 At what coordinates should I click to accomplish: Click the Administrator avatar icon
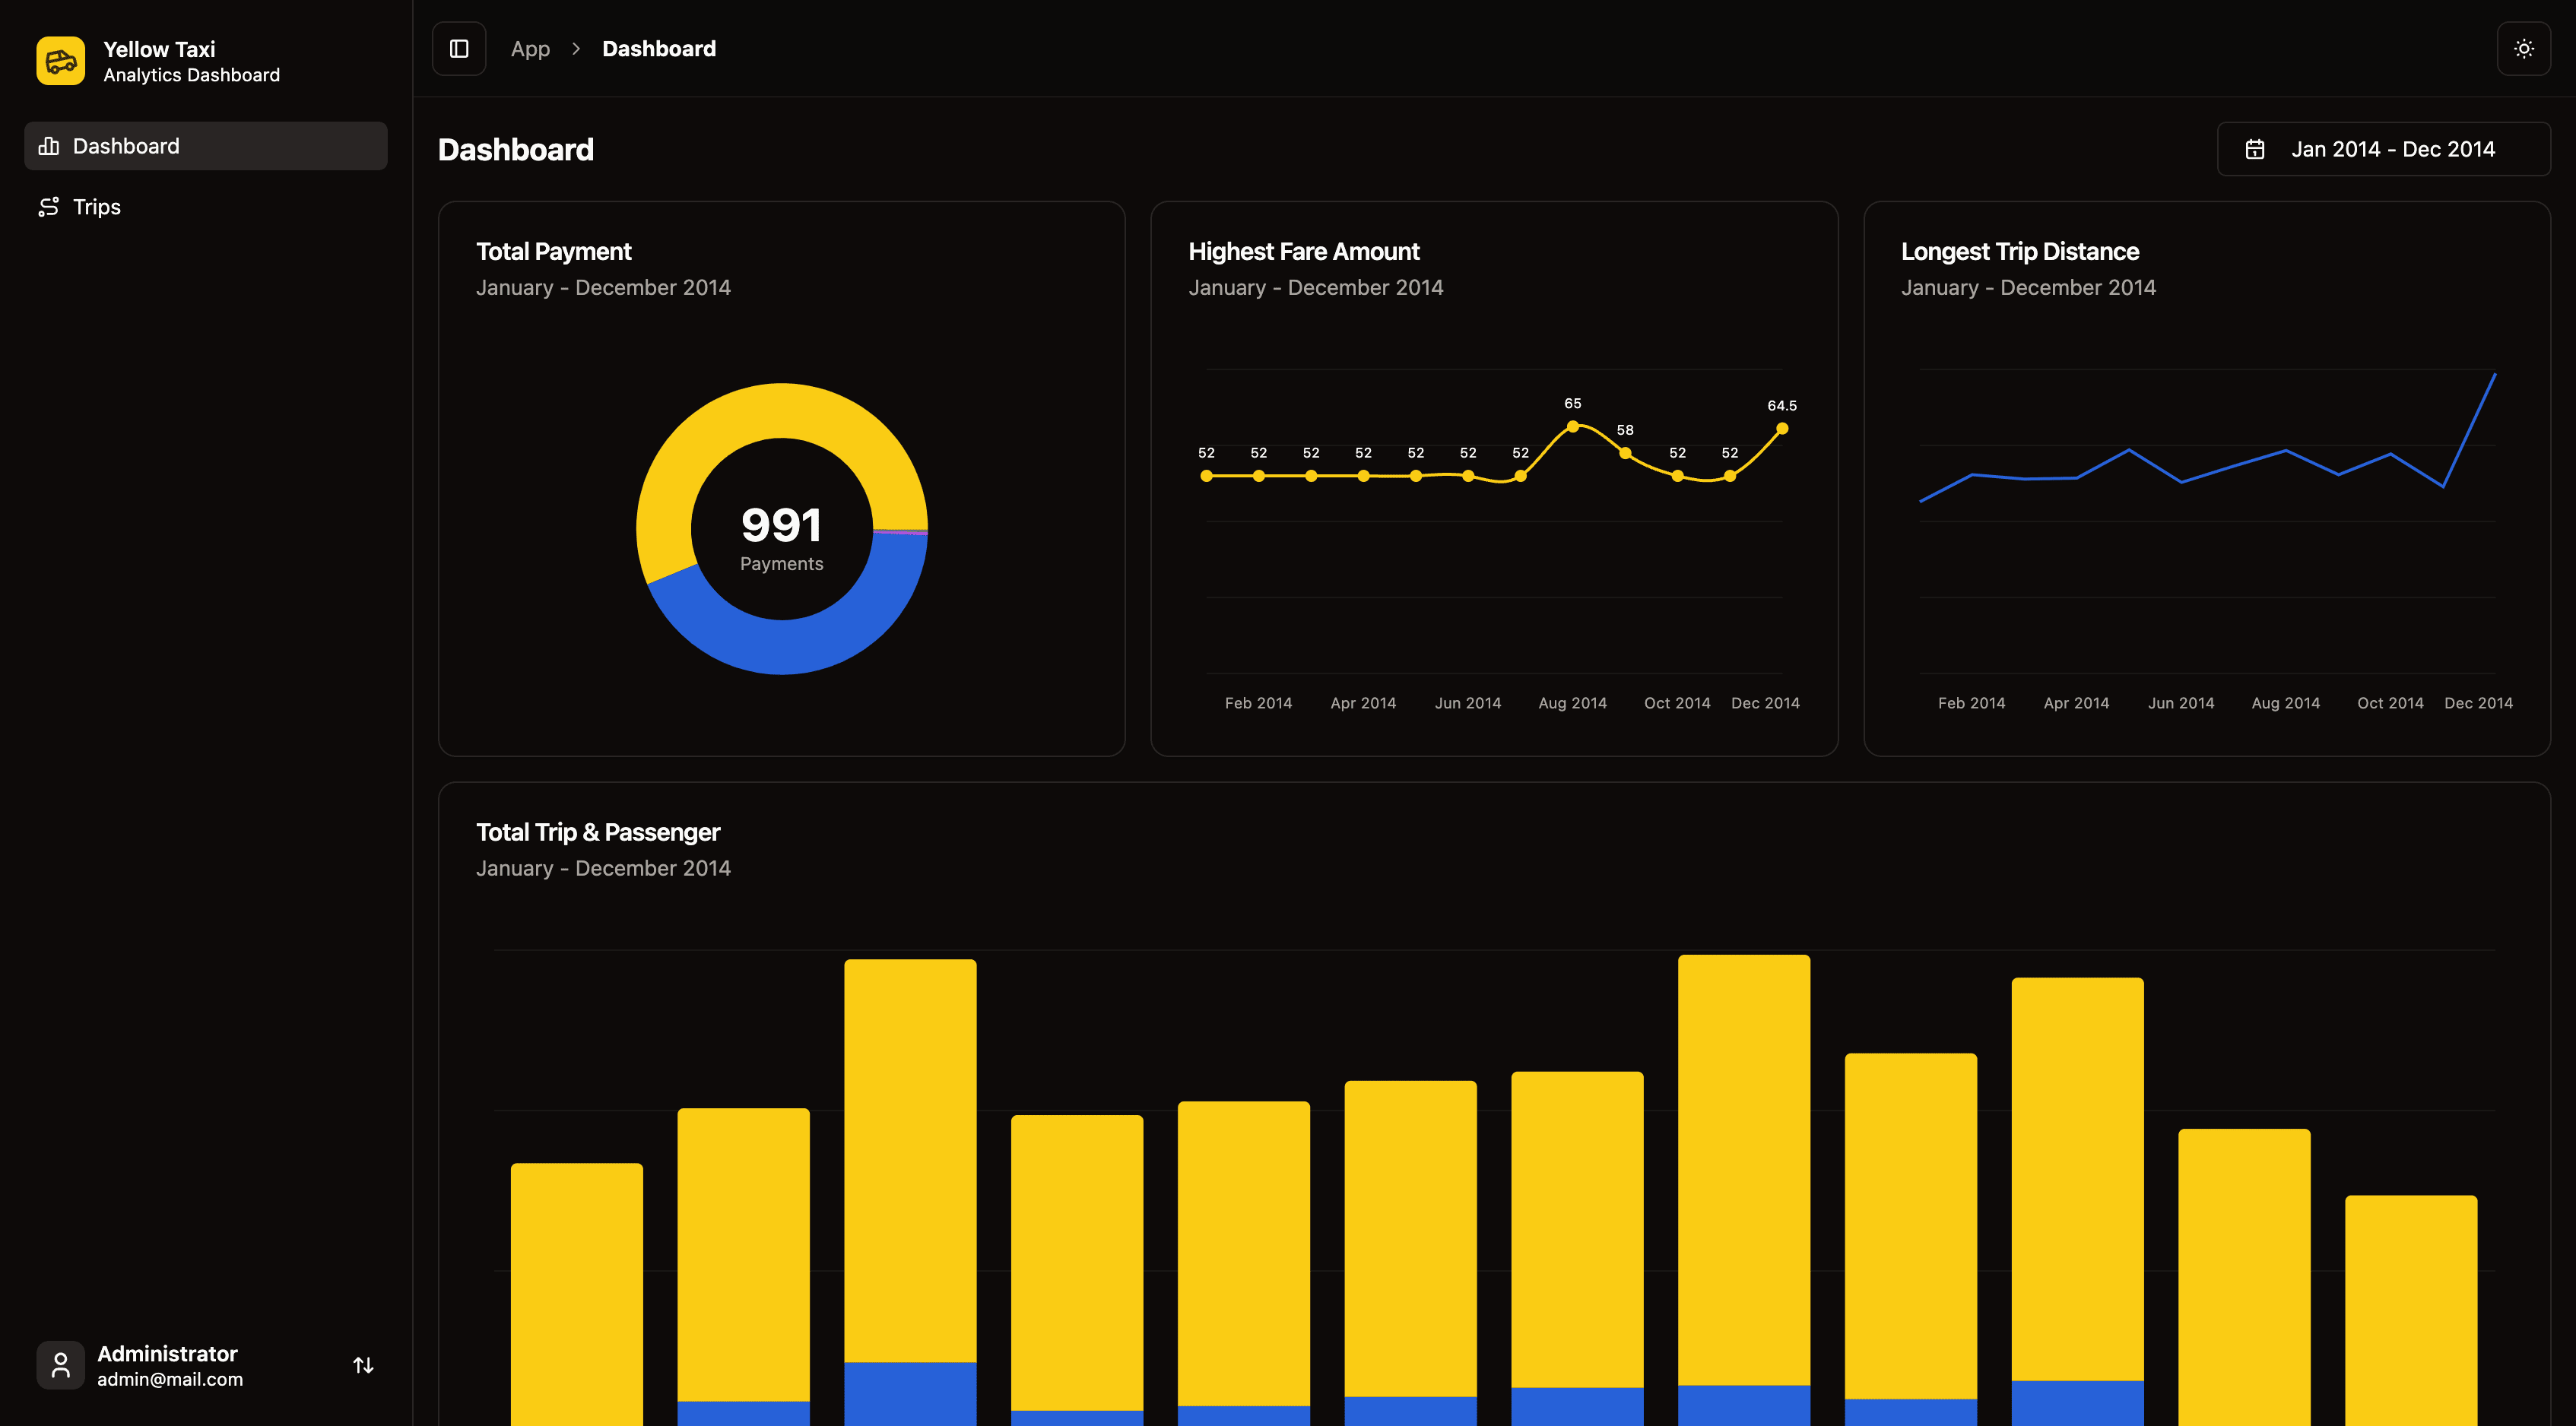[61, 1365]
